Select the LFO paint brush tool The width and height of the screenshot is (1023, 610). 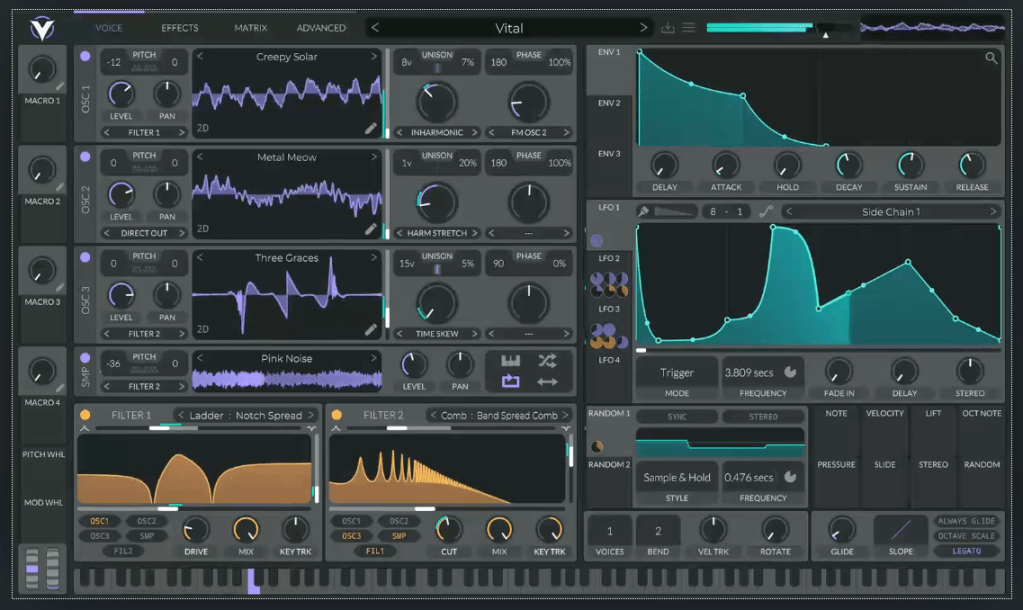[x=644, y=212]
